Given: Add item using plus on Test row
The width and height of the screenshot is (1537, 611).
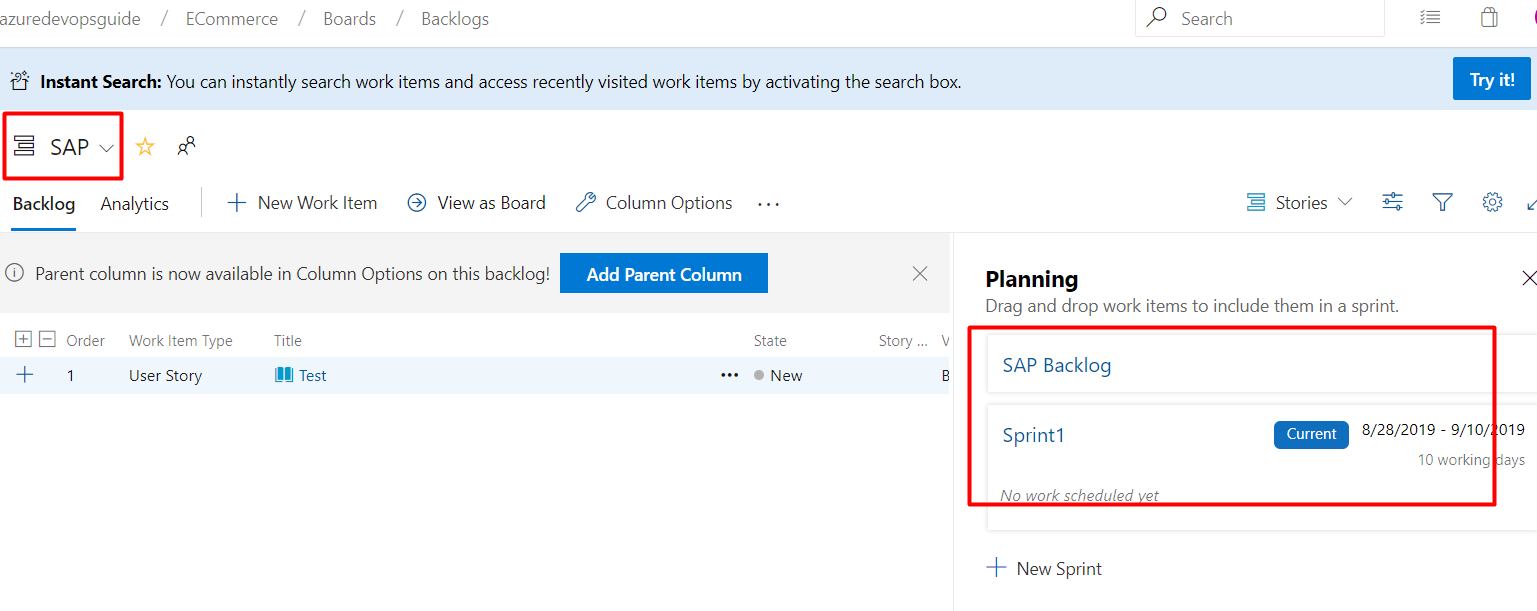Looking at the screenshot, I should click(x=25, y=375).
